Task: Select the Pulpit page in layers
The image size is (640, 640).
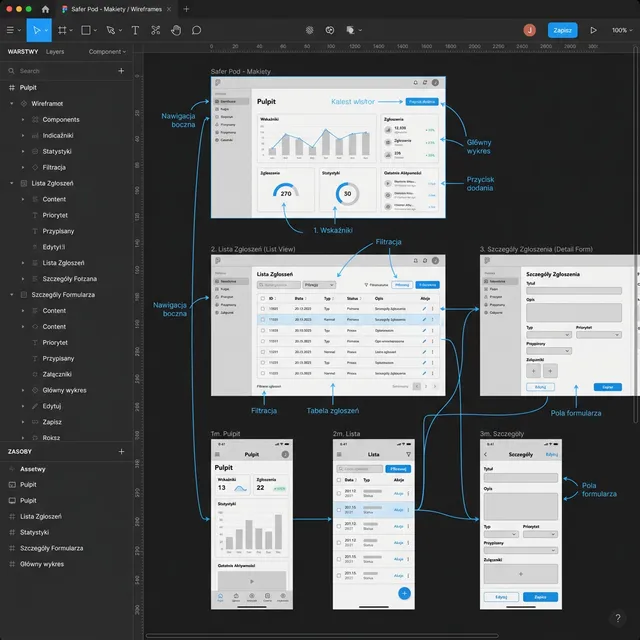Action: pyautogui.click(x=28, y=88)
